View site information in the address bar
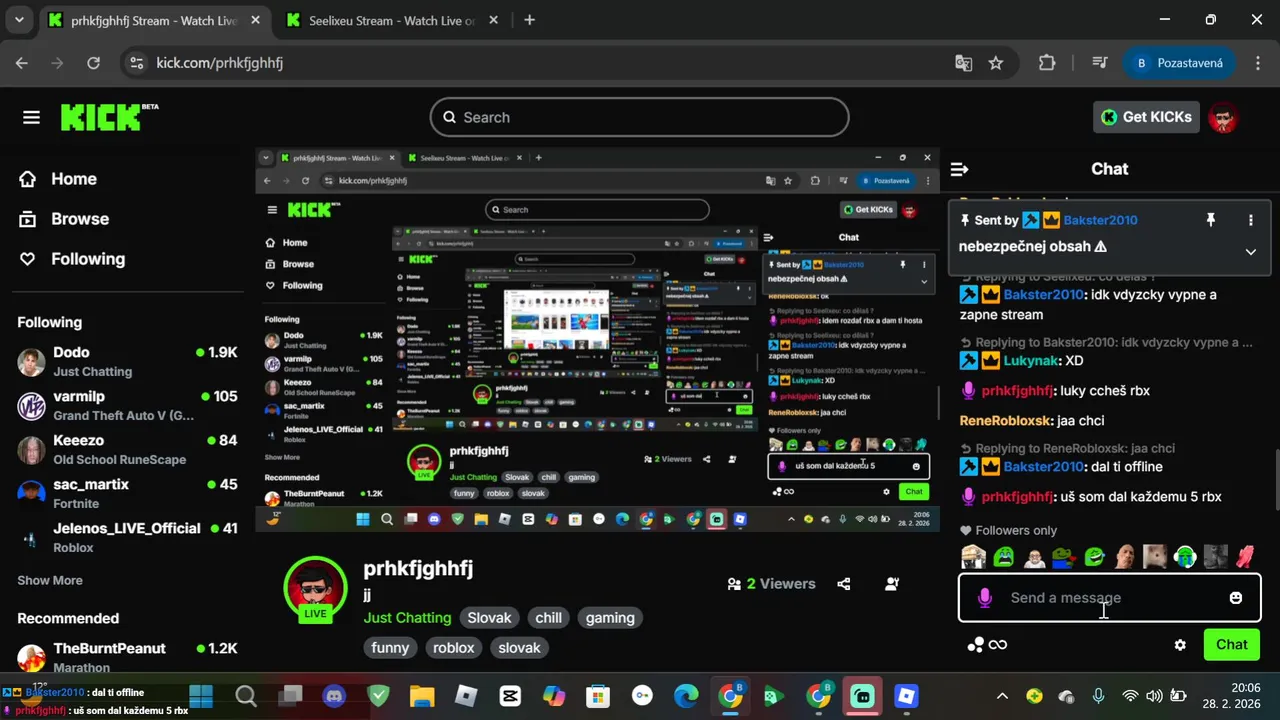 pos(138,63)
